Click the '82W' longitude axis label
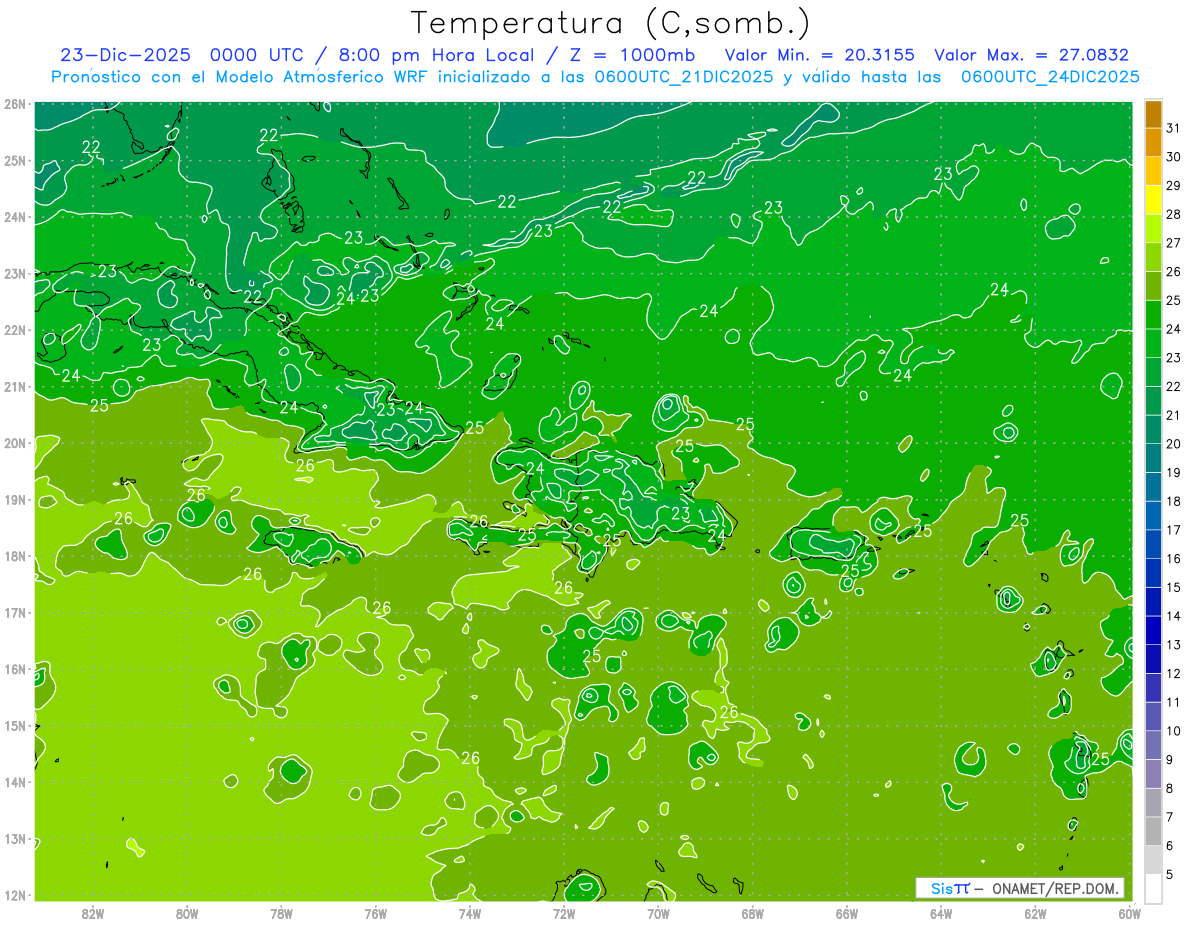This screenshot has height=927, width=1200. pos(93,913)
